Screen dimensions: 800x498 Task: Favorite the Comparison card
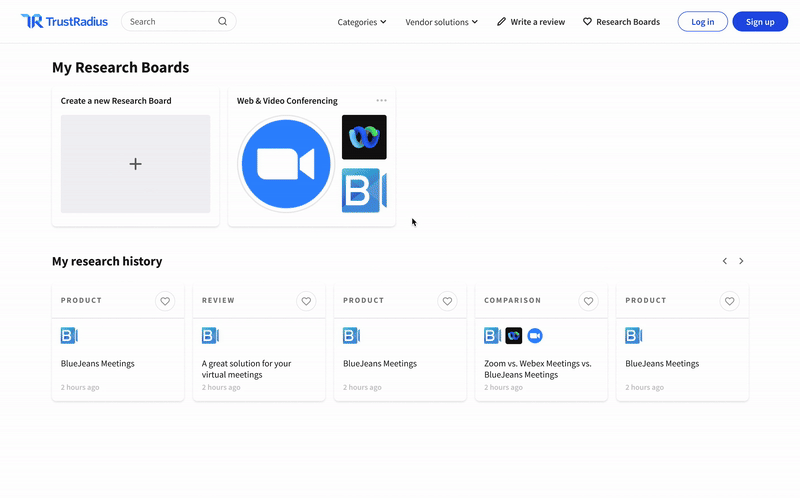pyautogui.click(x=588, y=301)
